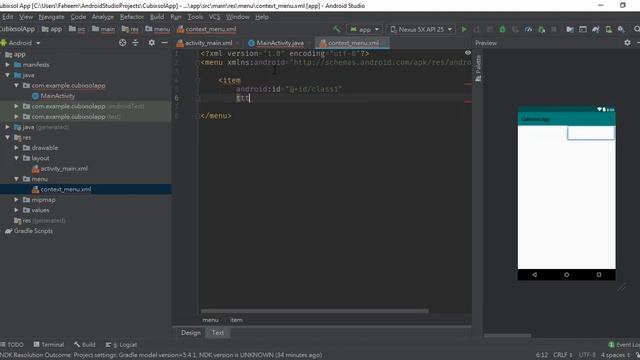Image resolution: width=640 pixels, height=360 pixels.
Task: Click the Stop icon in run toolbar
Action: (x=554, y=29)
